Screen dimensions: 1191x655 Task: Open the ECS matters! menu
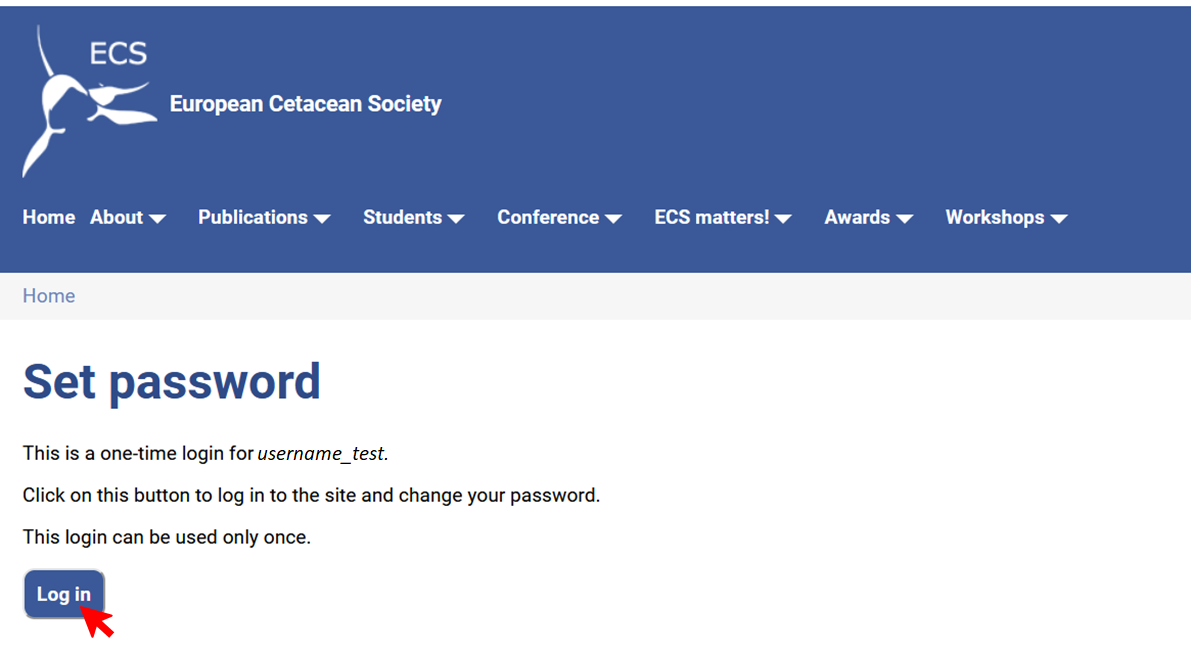[x=712, y=217]
